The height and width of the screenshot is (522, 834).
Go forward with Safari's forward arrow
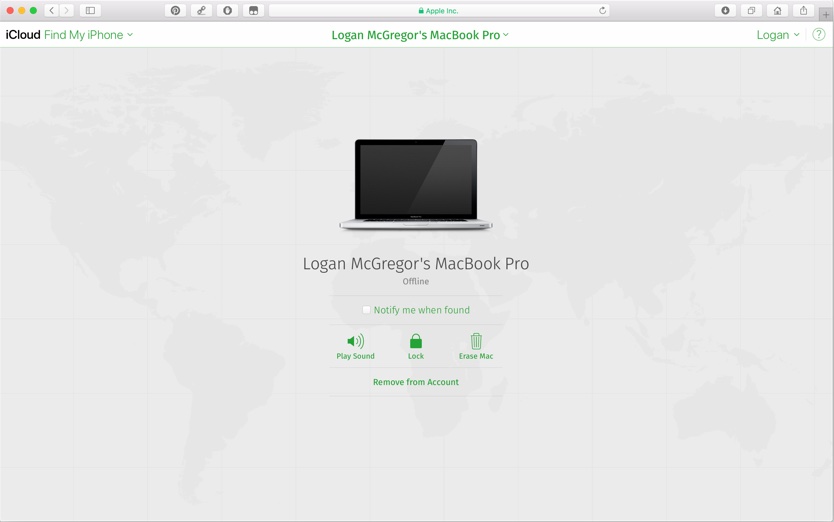(66, 10)
